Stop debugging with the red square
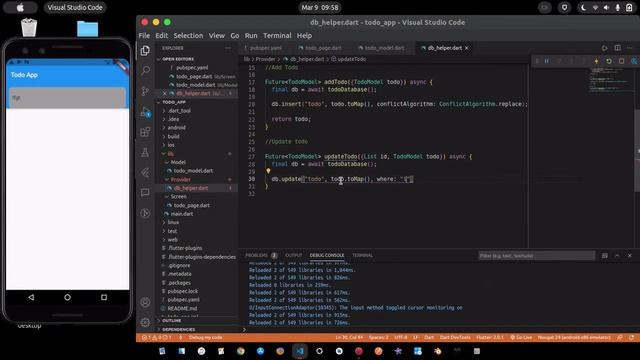This screenshot has height=360, width=640. [622, 61]
